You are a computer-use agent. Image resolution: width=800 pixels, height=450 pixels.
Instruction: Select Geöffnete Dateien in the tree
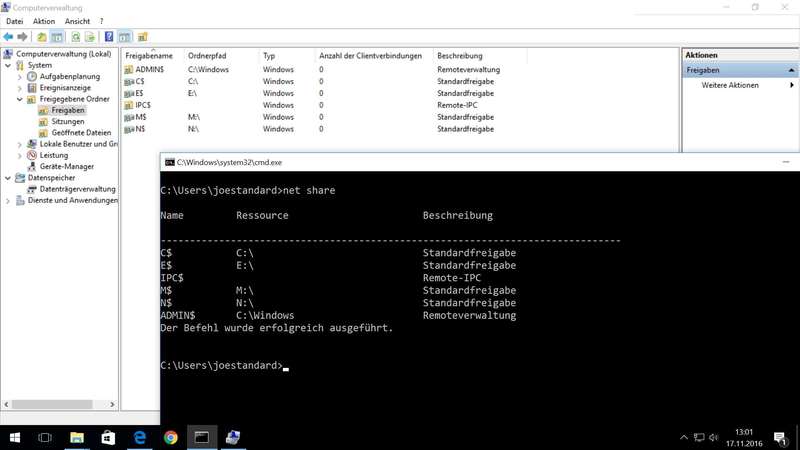coord(81,133)
